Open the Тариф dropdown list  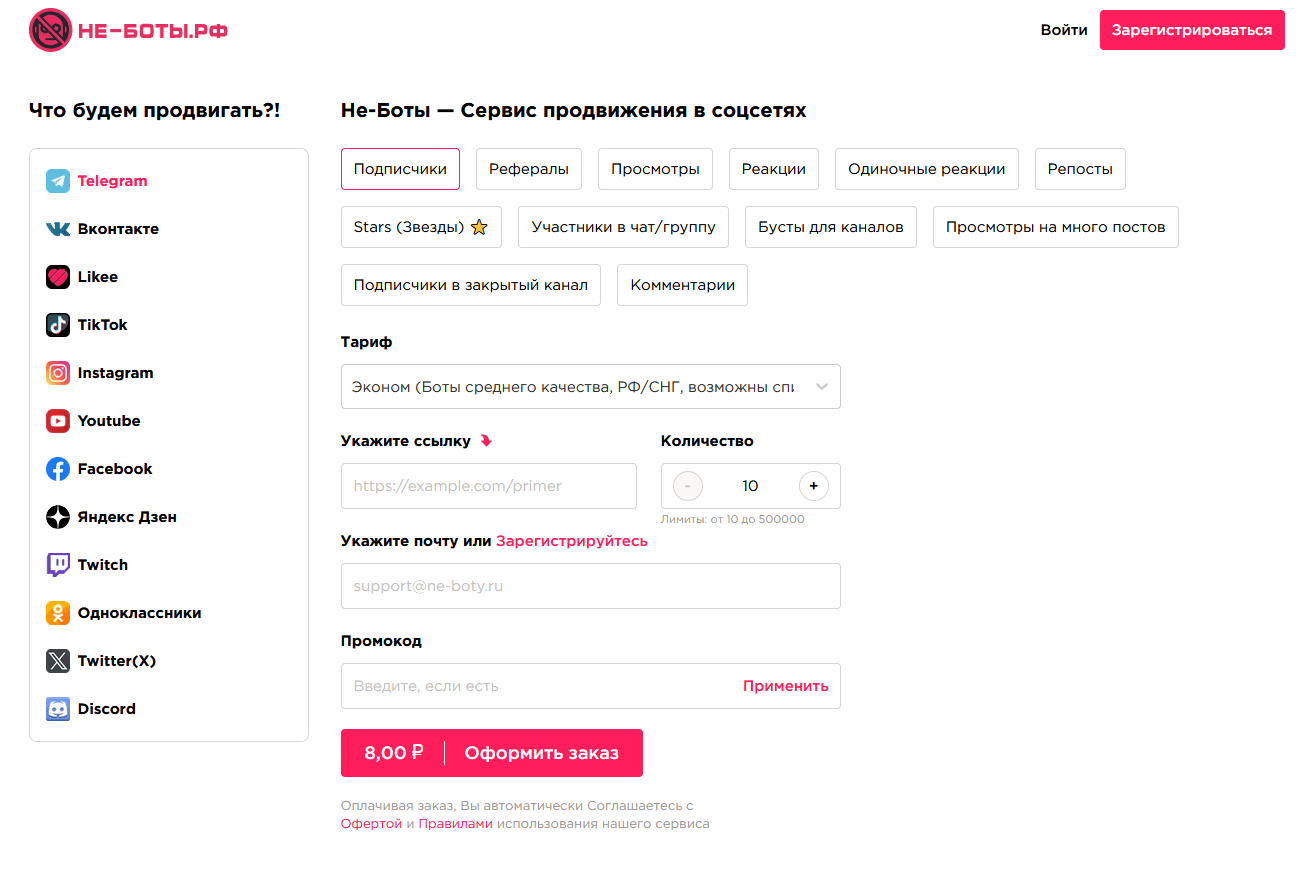[591, 387]
